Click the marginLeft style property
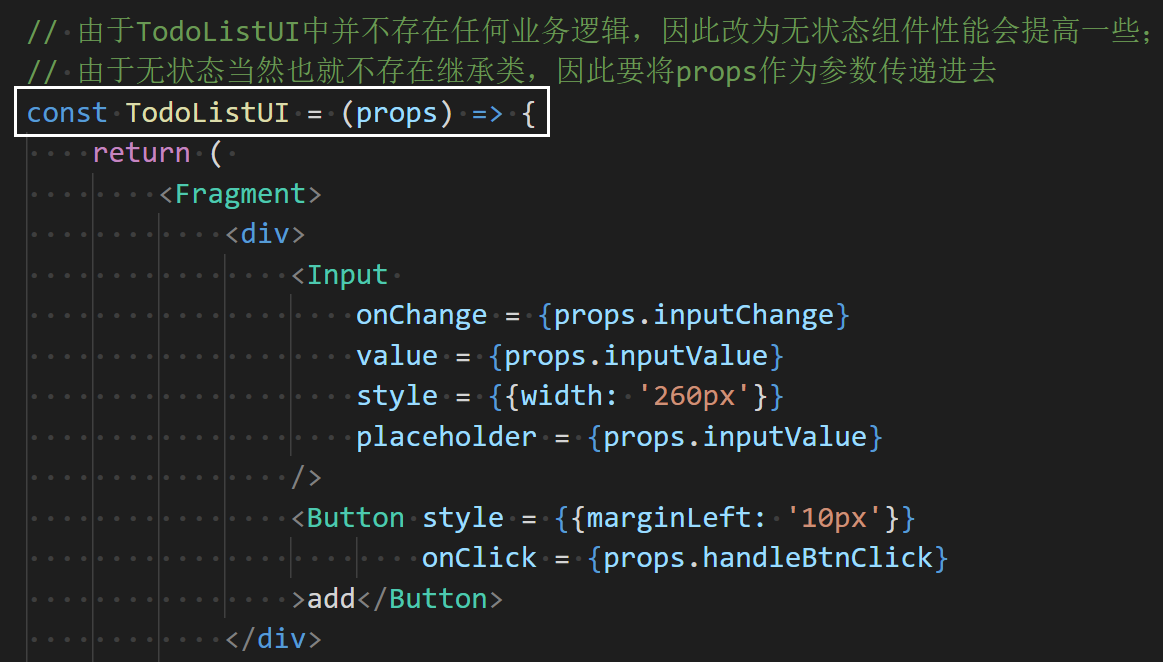This screenshot has width=1163, height=662. [x=677, y=518]
